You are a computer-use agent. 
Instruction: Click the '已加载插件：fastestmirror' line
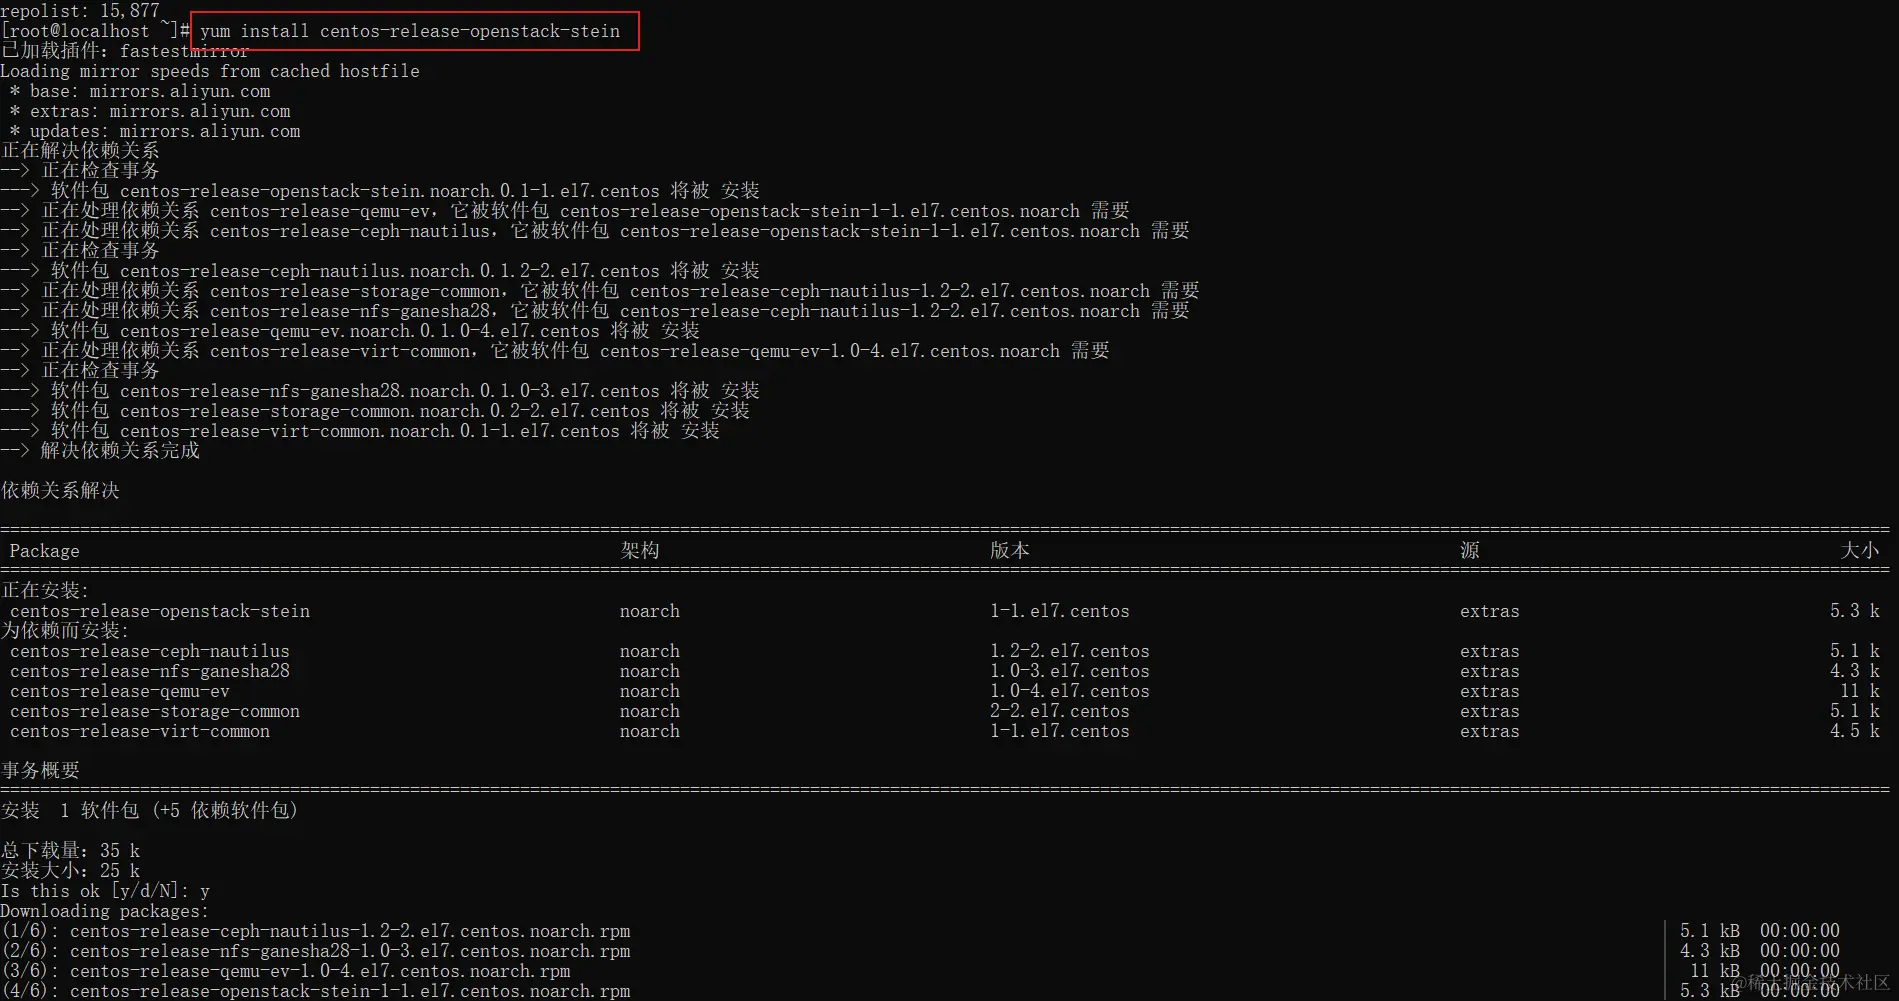point(125,51)
